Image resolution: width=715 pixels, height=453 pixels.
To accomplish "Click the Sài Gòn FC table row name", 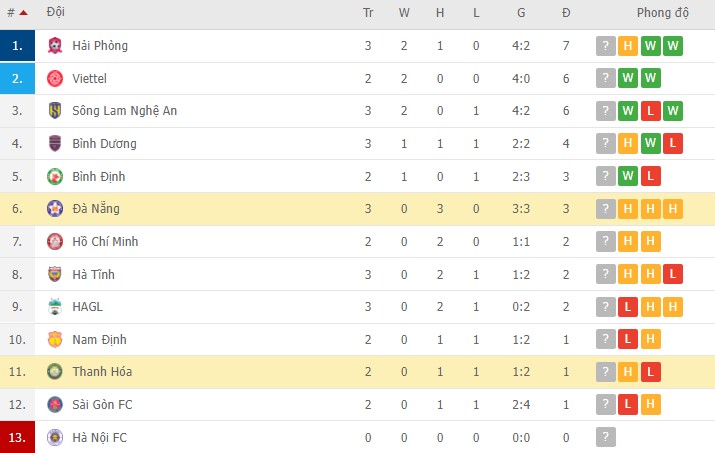I will point(101,404).
